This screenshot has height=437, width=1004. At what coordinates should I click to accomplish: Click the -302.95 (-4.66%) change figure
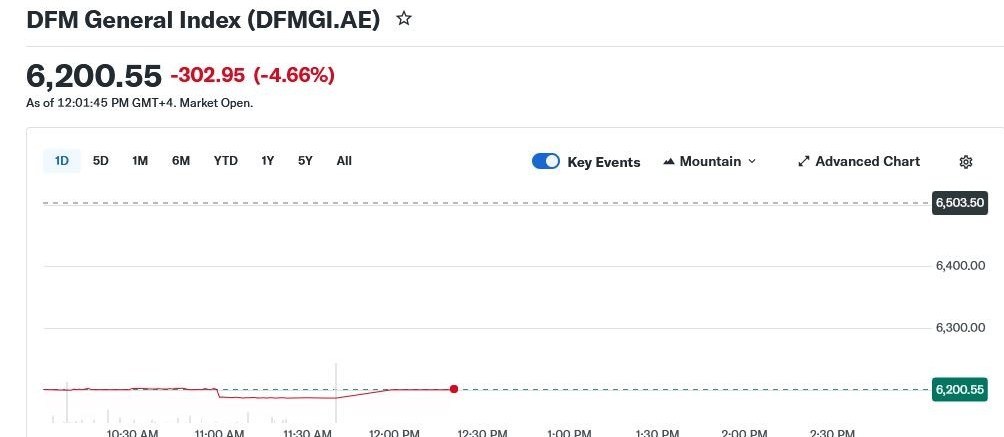pyautogui.click(x=252, y=75)
